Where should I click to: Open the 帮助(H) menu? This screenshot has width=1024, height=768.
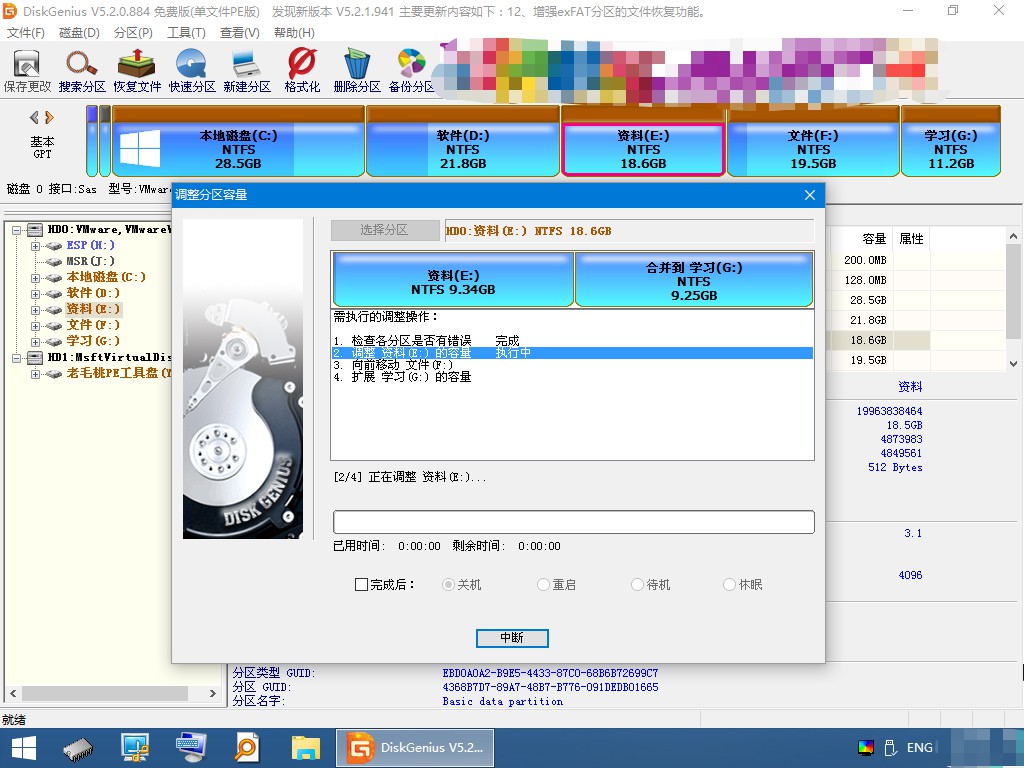tap(294, 33)
